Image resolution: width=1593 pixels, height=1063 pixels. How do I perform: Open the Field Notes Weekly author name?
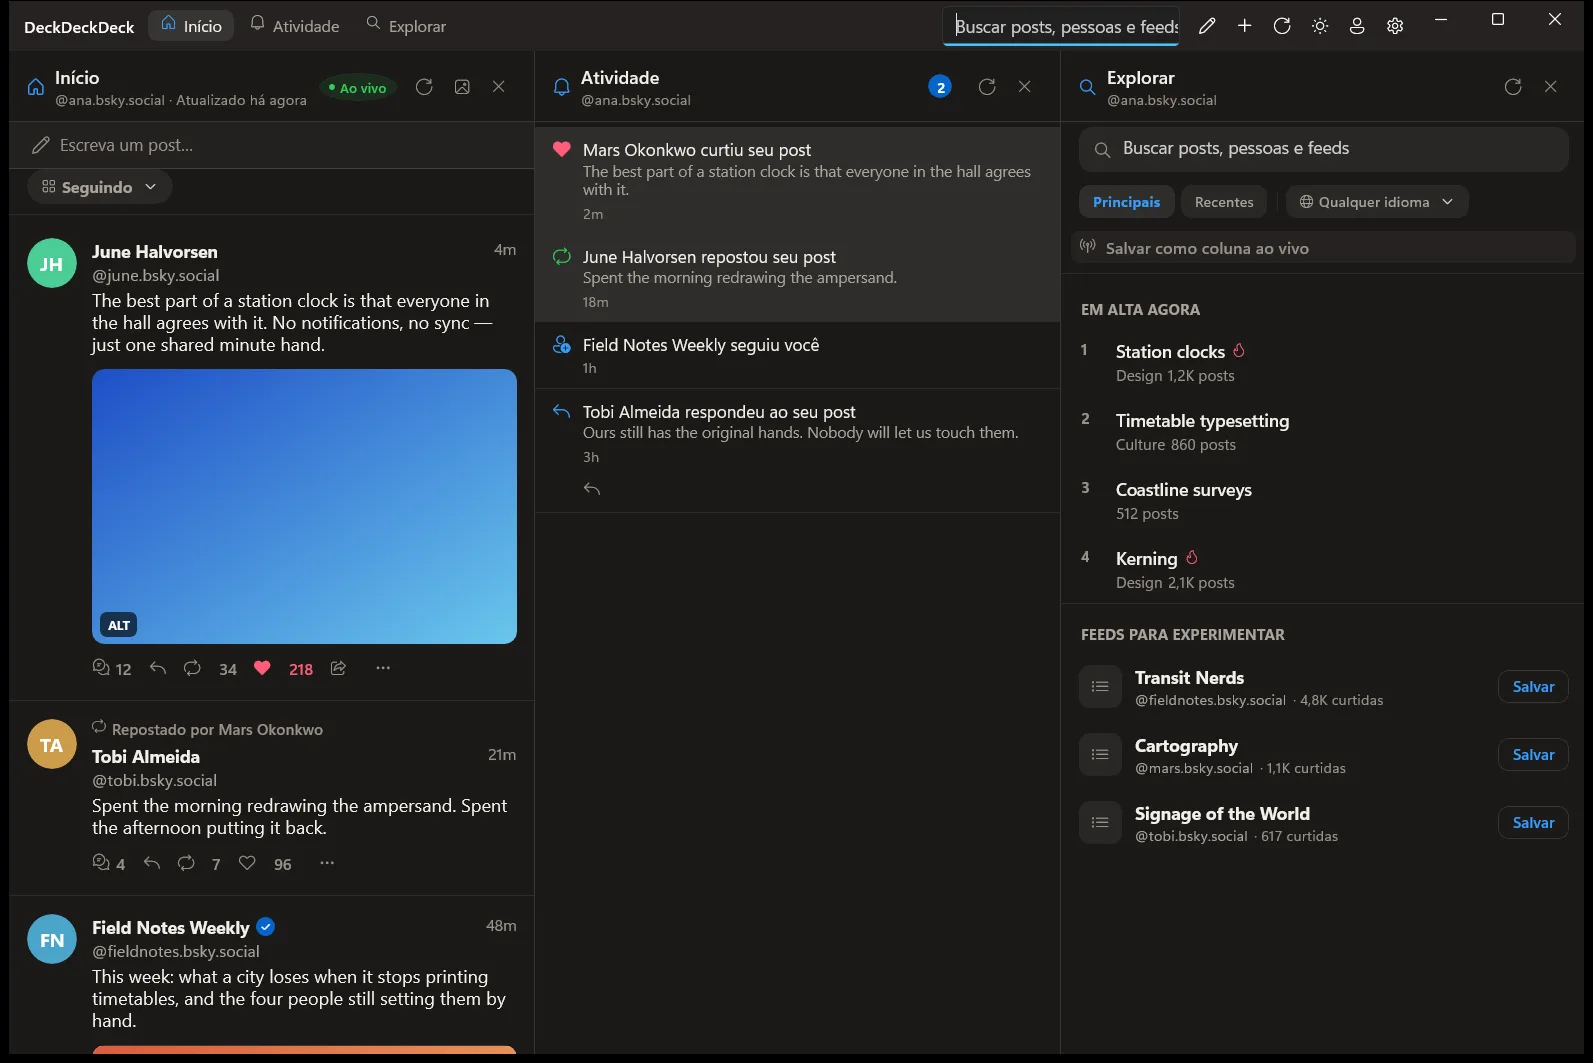pos(171,928)
